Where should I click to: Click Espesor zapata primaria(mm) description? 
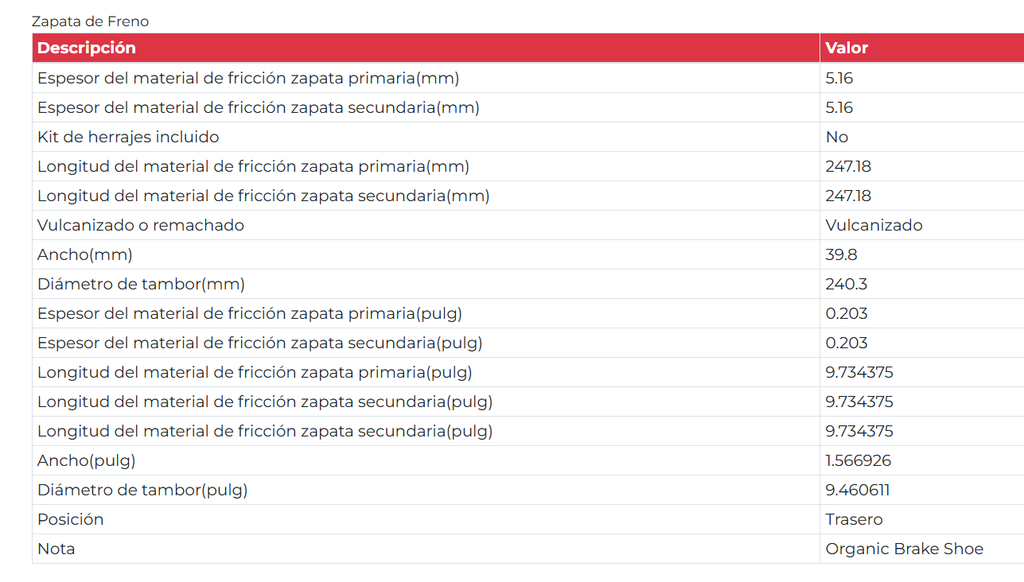248,78
